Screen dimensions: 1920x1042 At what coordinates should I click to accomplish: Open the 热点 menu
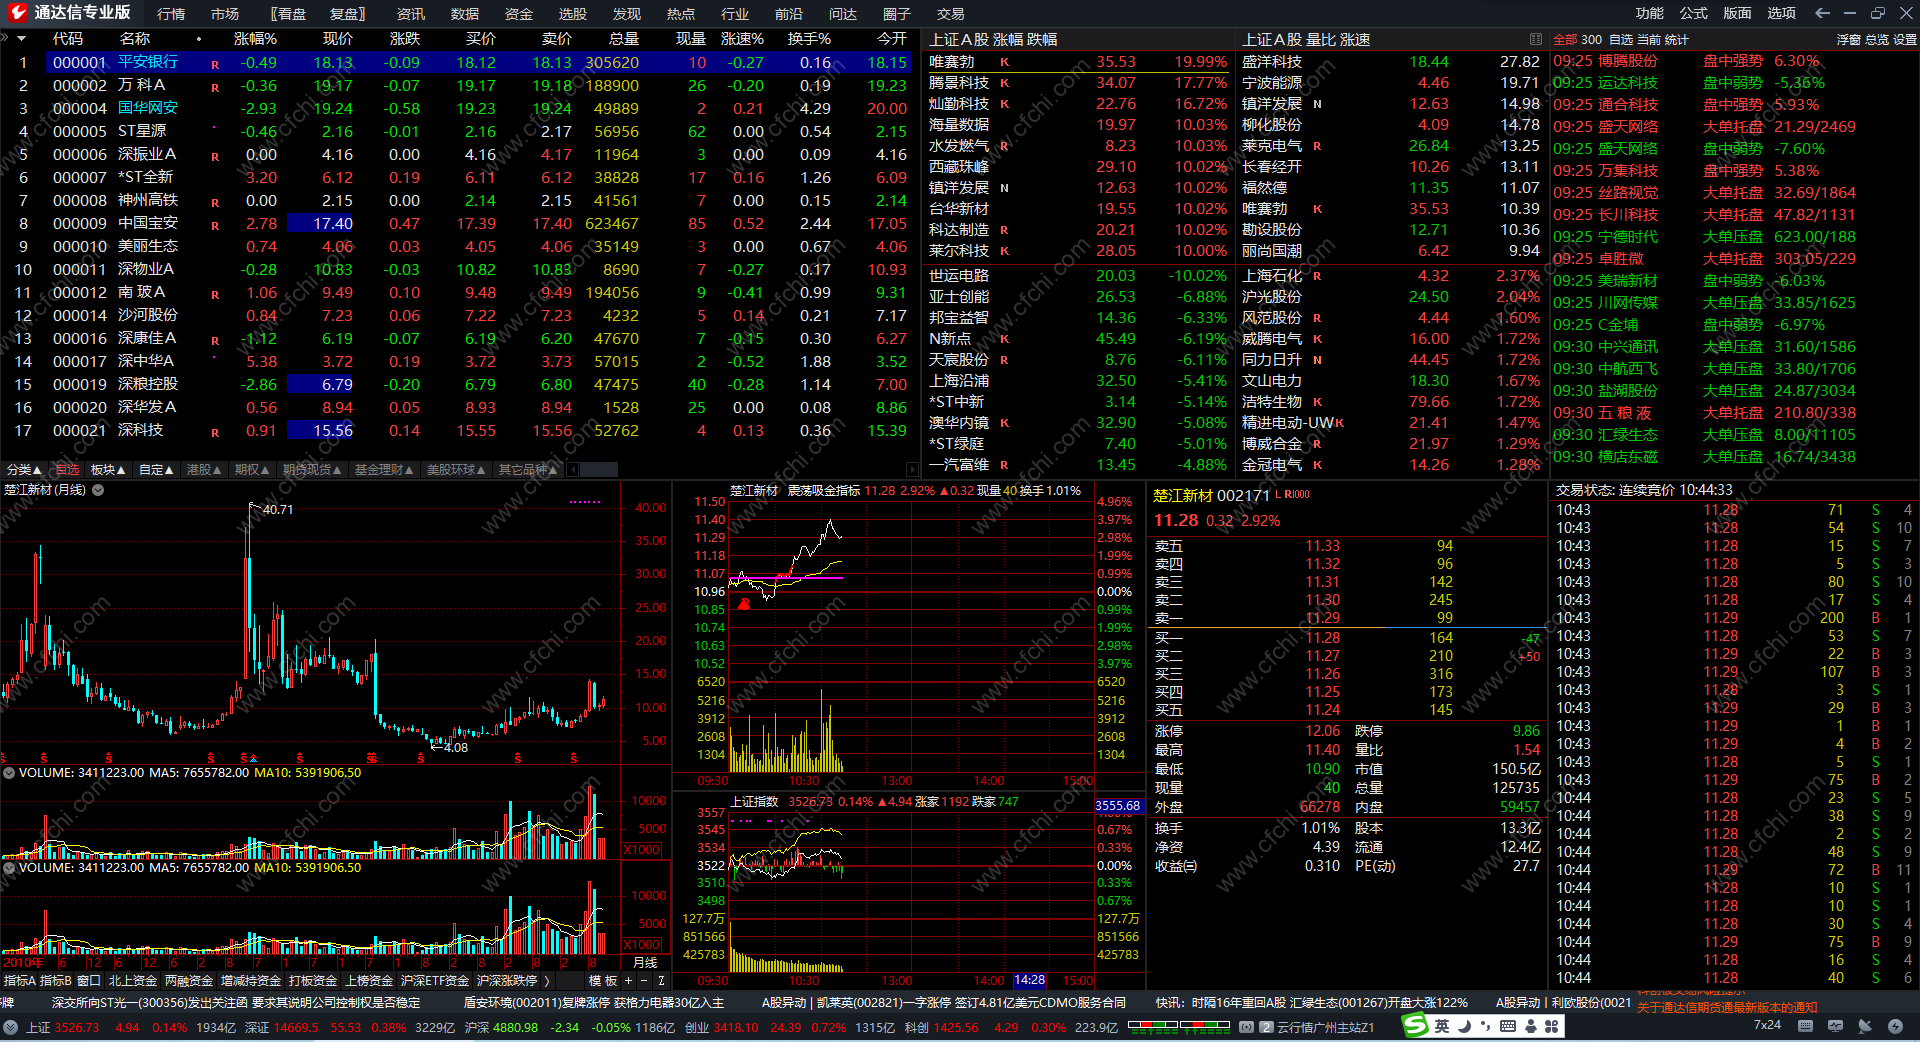[681, 14]
